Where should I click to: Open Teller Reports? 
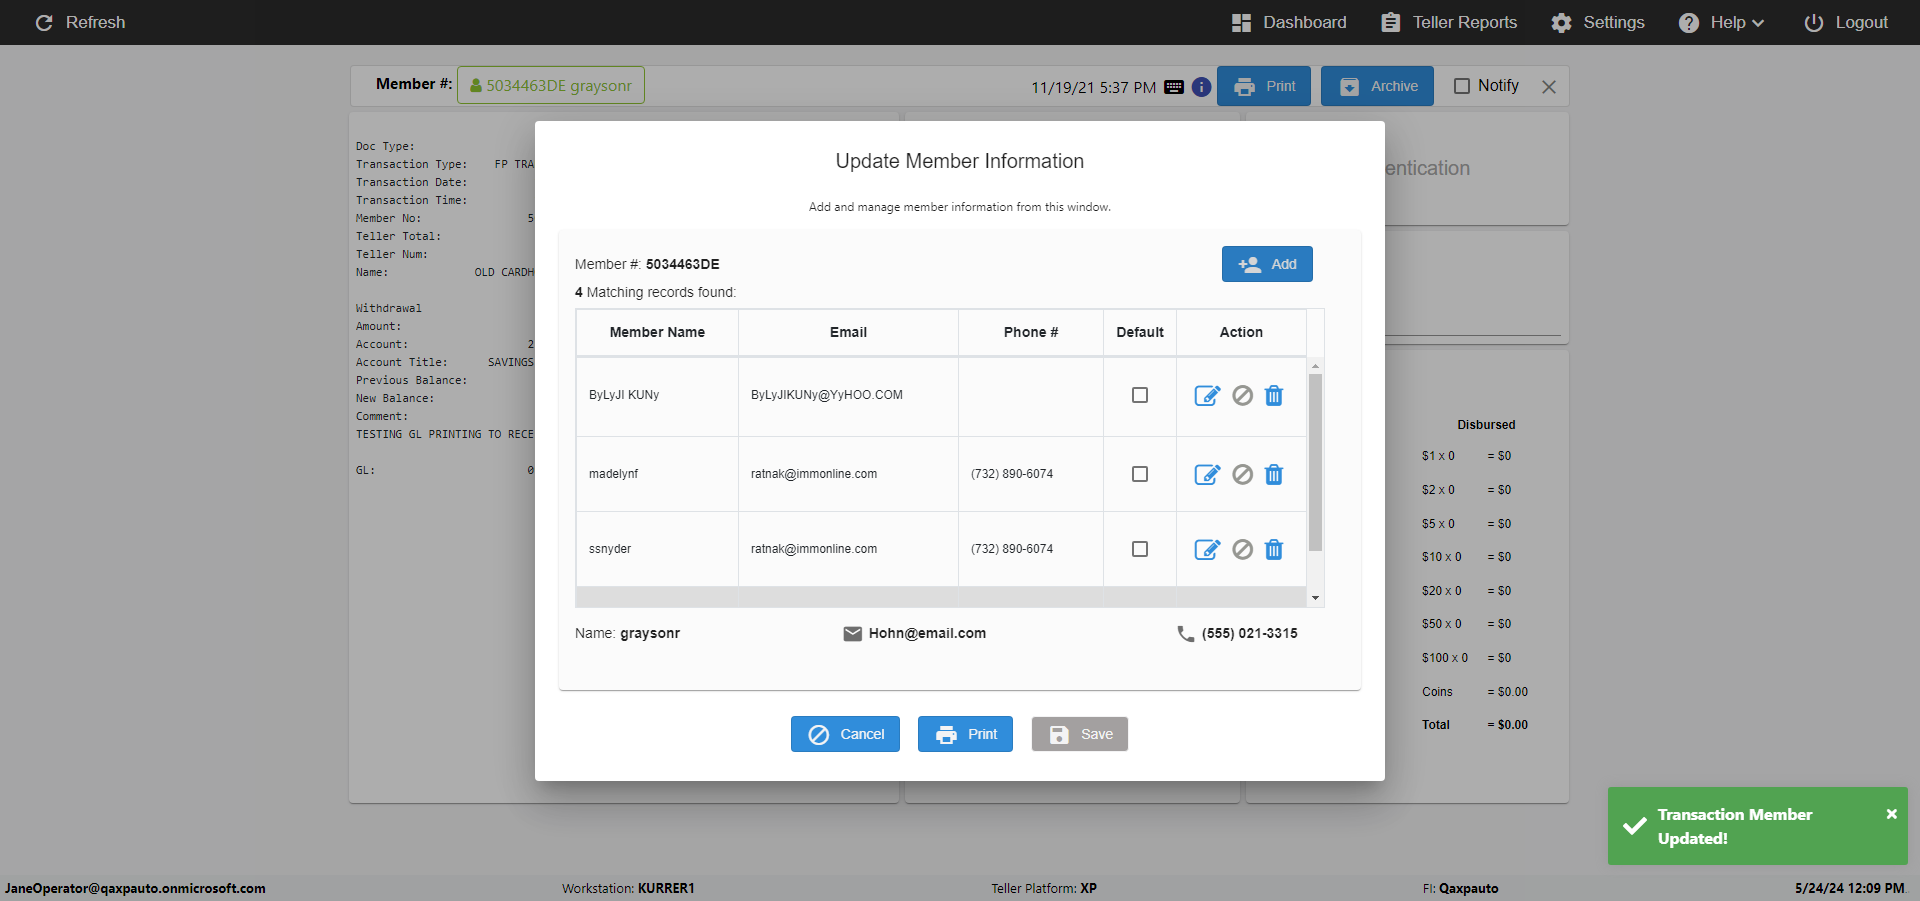(x=1449, y=22)
